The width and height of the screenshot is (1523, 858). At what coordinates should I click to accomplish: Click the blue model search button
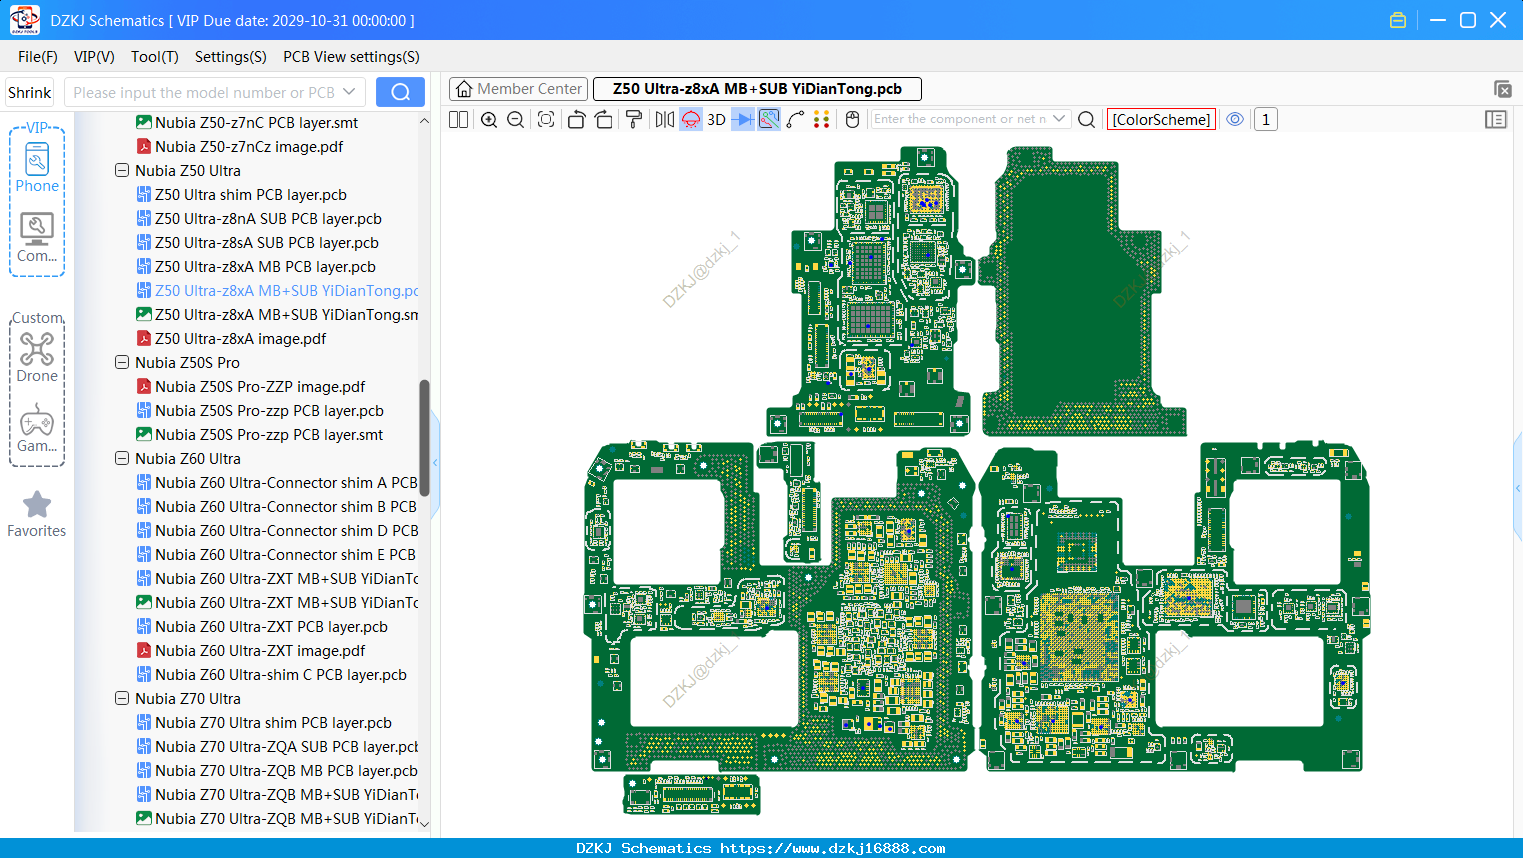400,92
